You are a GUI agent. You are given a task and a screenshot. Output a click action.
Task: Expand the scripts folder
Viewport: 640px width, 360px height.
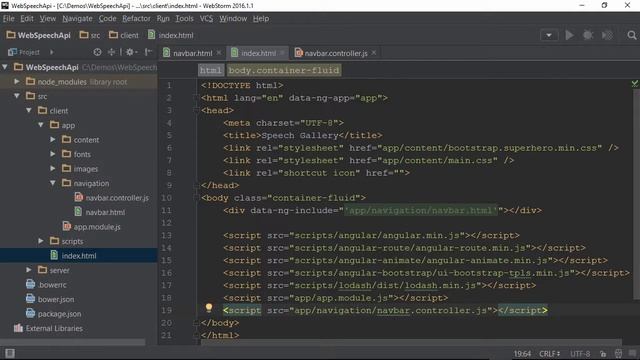point(41,241)
